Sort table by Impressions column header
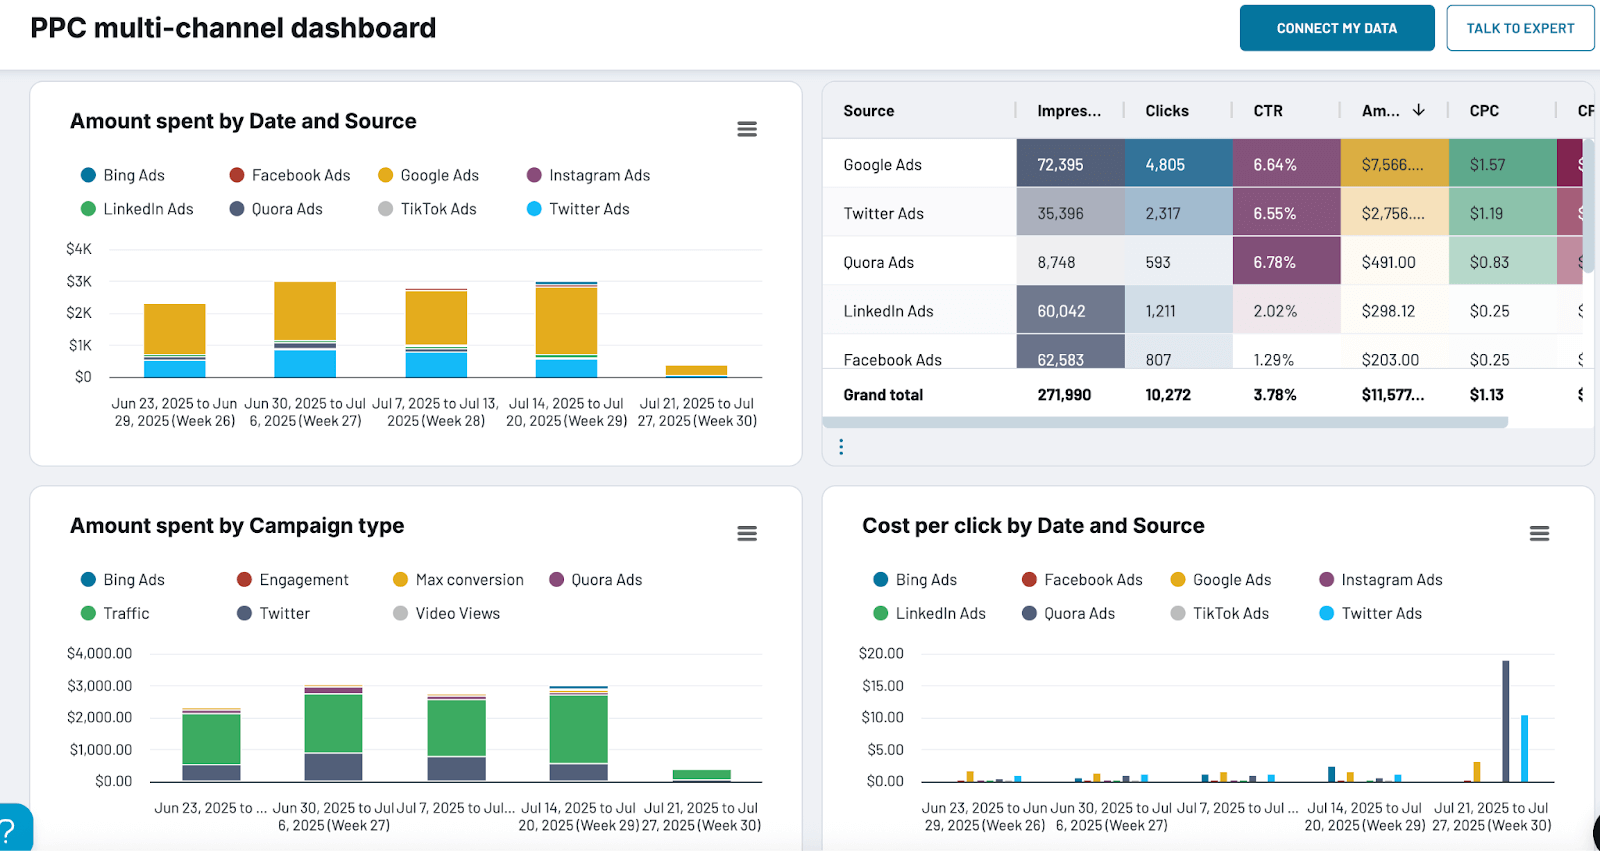Screen dimensions: 1600x851 1068,111
